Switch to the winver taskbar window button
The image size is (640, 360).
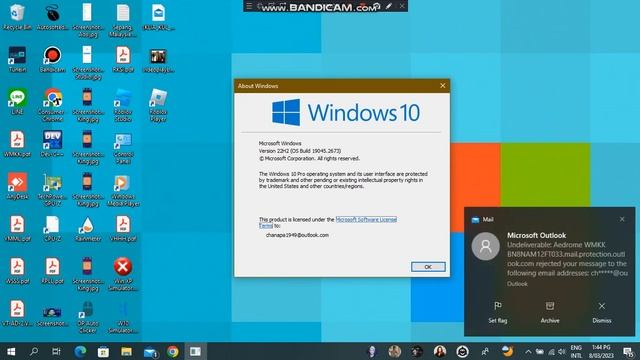pos(196,351)
